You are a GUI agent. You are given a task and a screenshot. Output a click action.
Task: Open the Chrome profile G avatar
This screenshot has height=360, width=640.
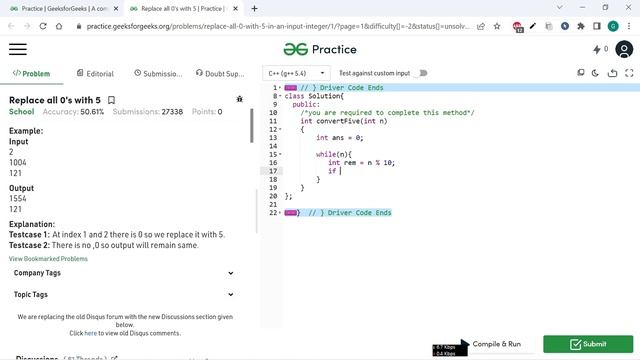pyautogui.click(x=613, y=26)
